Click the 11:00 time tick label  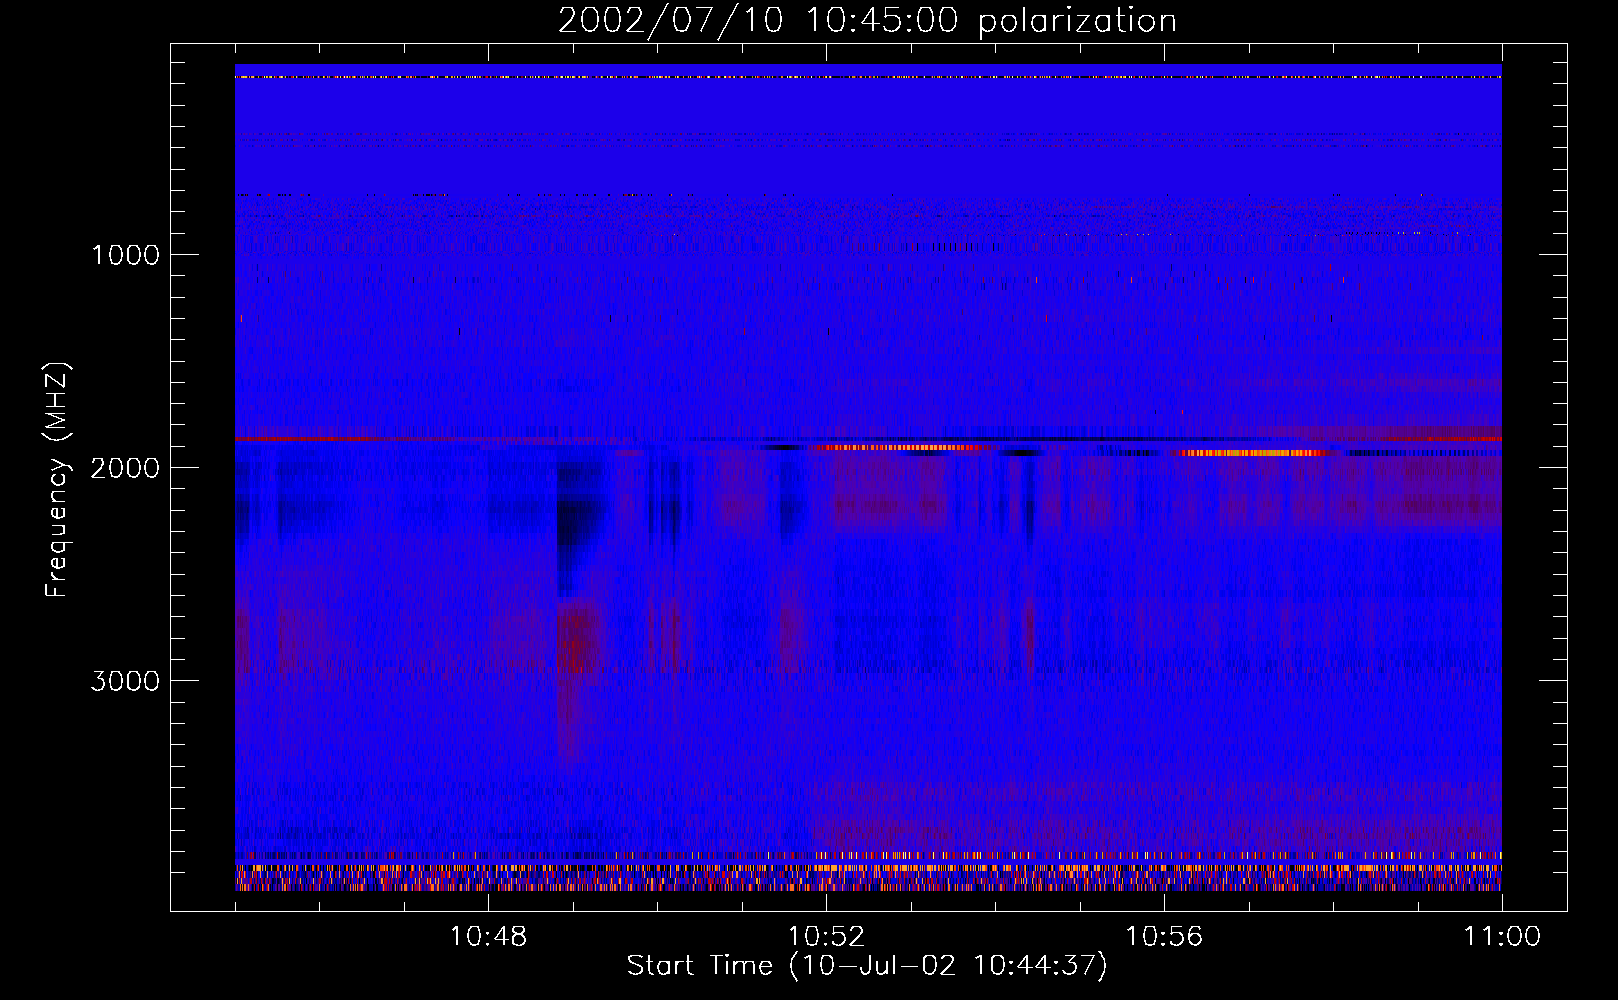(1502, 937)
